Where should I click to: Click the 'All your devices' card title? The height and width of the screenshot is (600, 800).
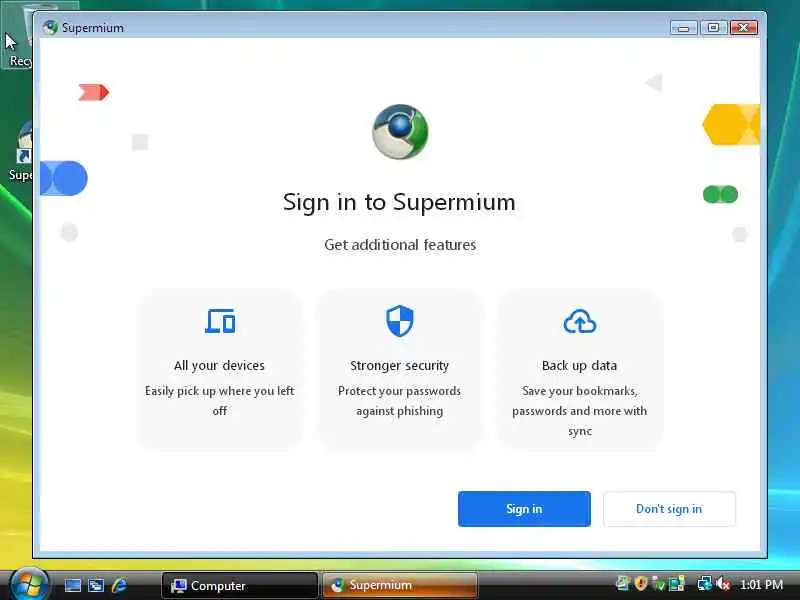(x=219, y=366)
